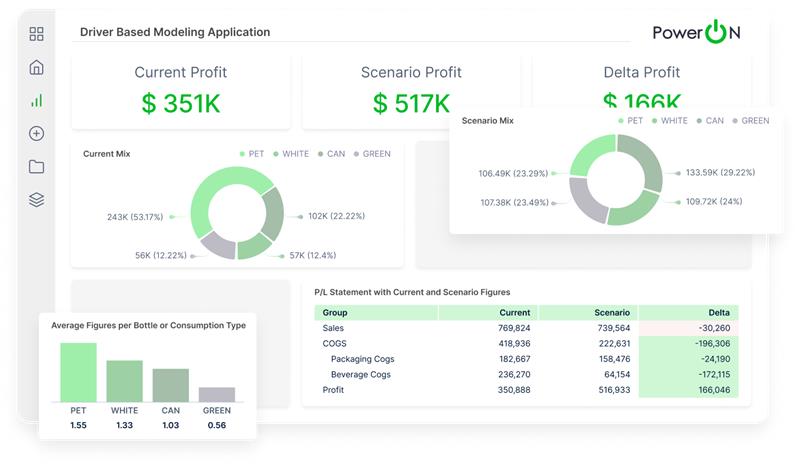Screen dimensions: 800x466
Task: Expand the COGS row in P/L table
Action: pos(334,343)
